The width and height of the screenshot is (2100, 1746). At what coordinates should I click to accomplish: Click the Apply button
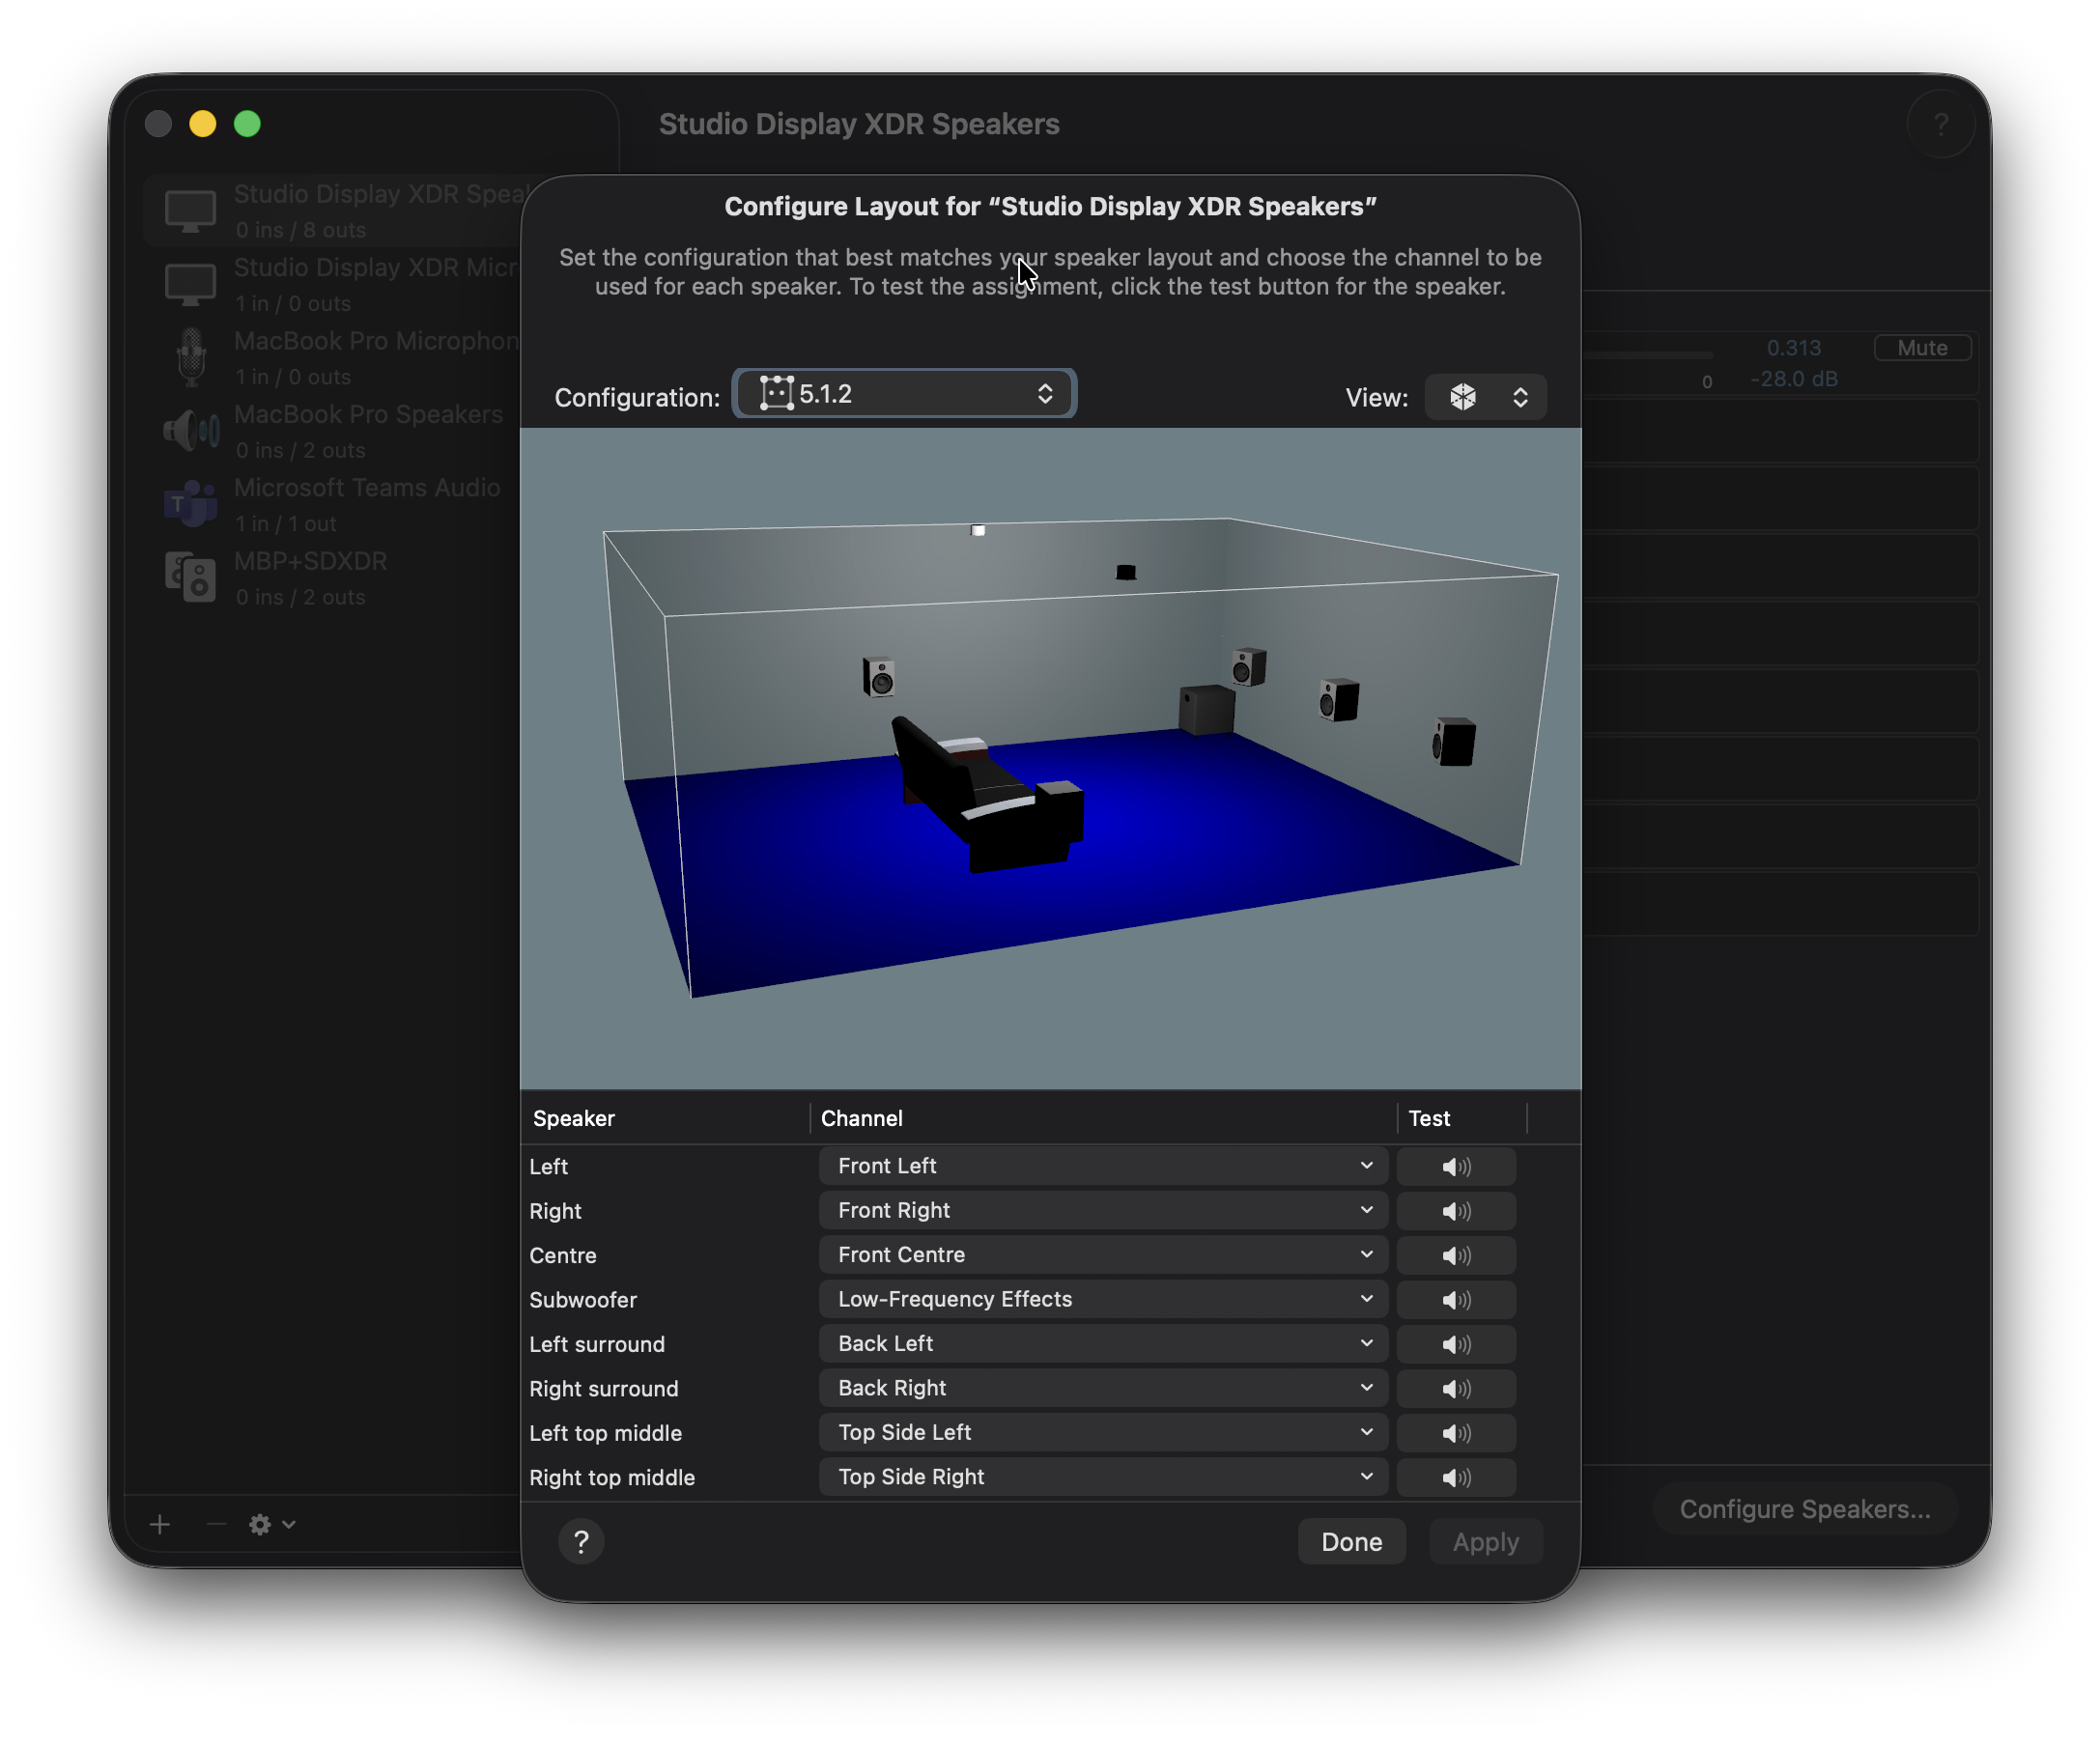pos(1485,1542)
